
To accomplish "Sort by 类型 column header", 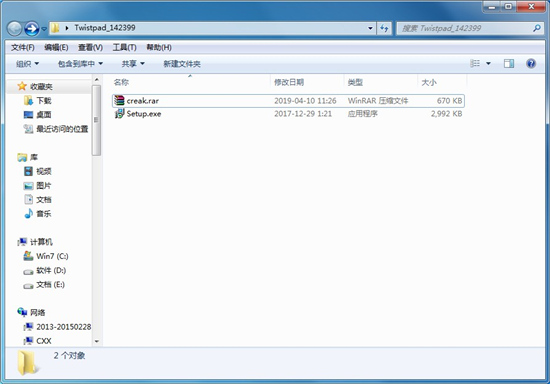I will coord(355,82).
